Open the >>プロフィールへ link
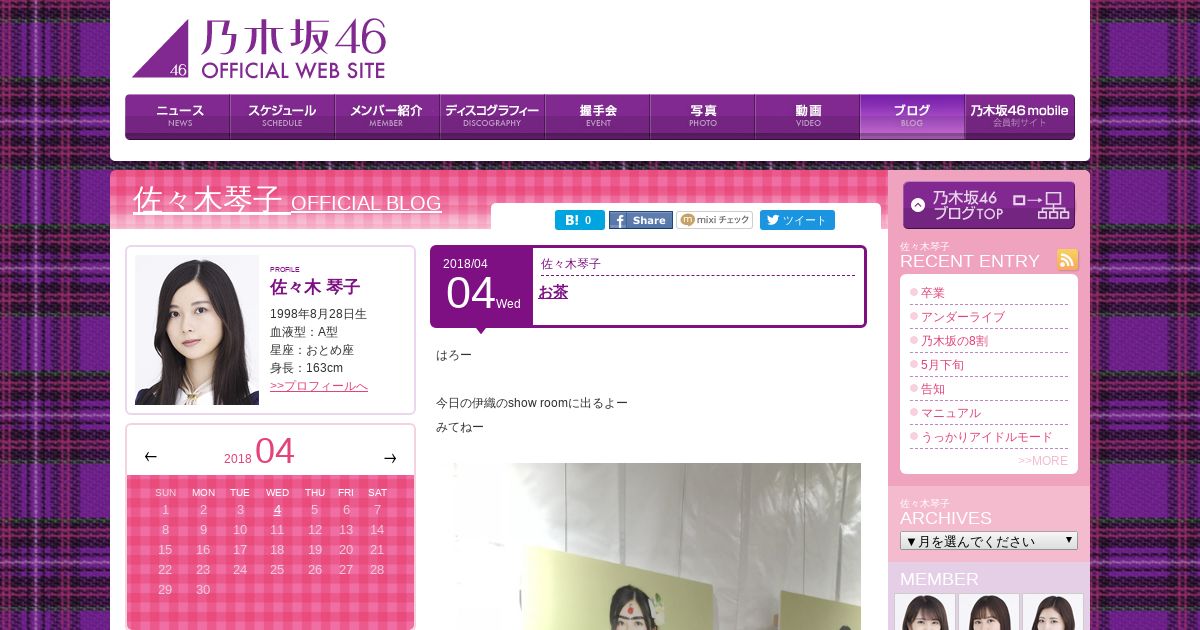This screenshot has width=1200, height=630. (319, 386)
